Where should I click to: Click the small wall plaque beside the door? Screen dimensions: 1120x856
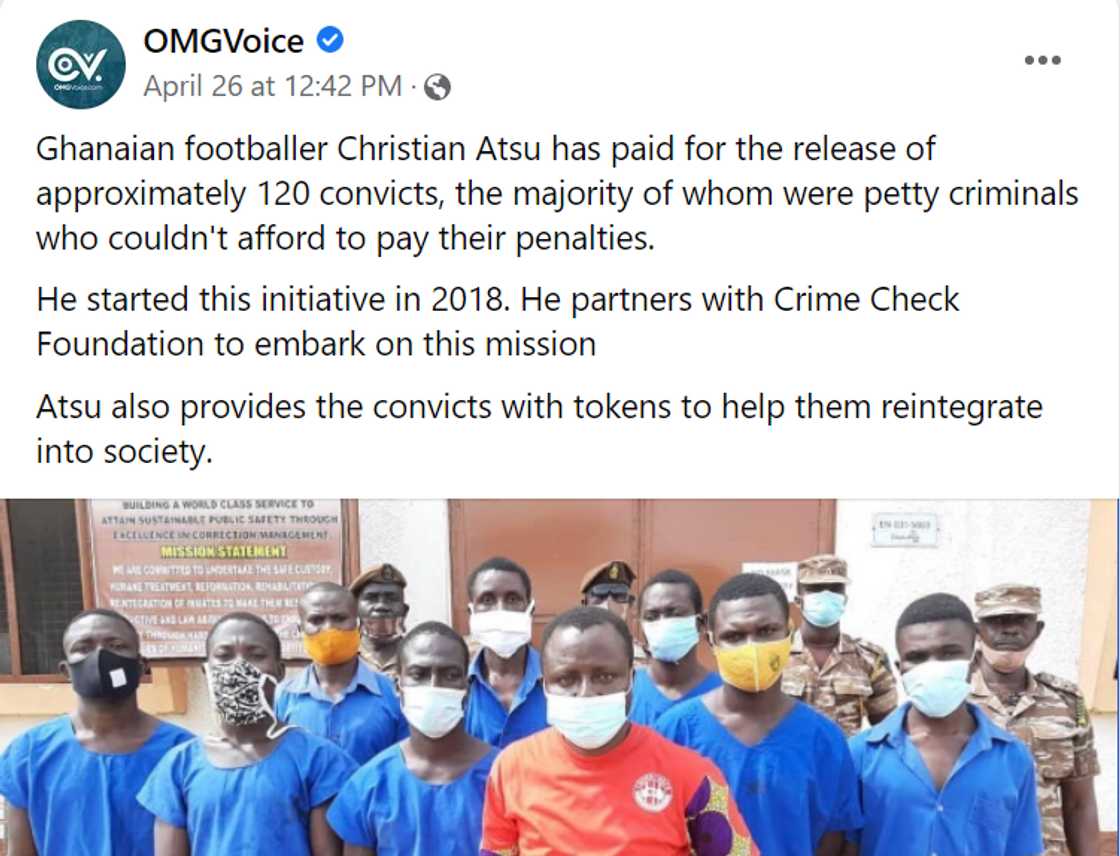[904, 531]
